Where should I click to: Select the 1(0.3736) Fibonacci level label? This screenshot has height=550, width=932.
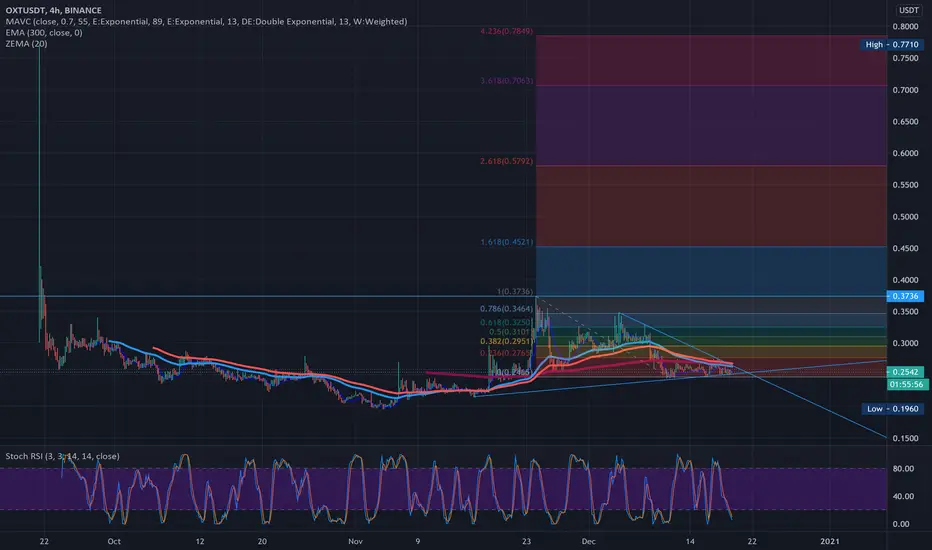(x=515, y=291)
